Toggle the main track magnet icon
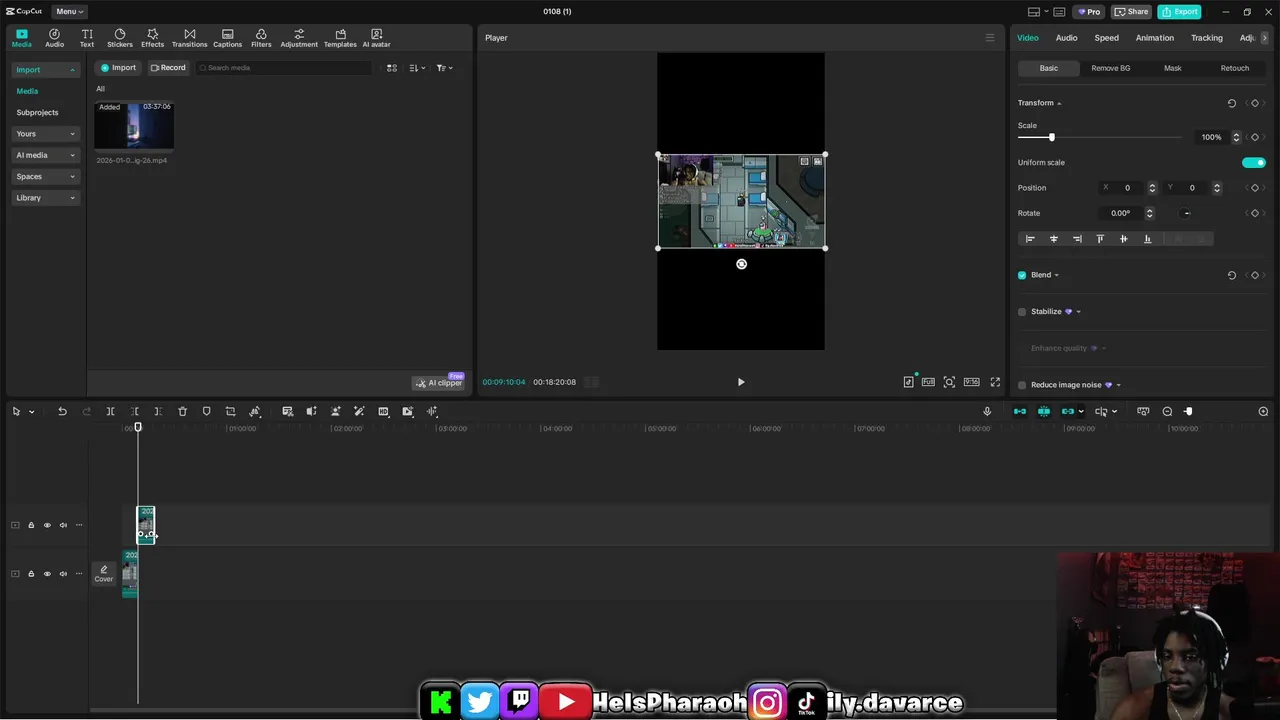 [x=1020, y=411]
